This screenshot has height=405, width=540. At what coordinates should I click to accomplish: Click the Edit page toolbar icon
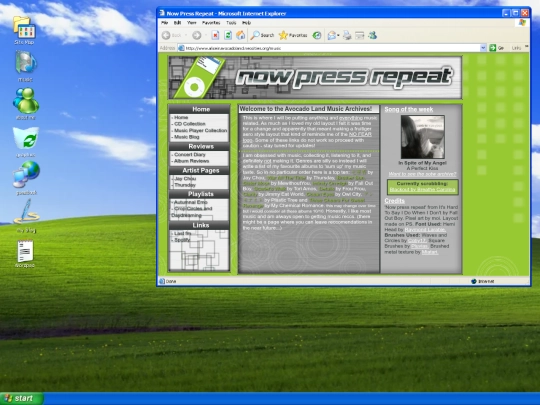pos(360,35)
